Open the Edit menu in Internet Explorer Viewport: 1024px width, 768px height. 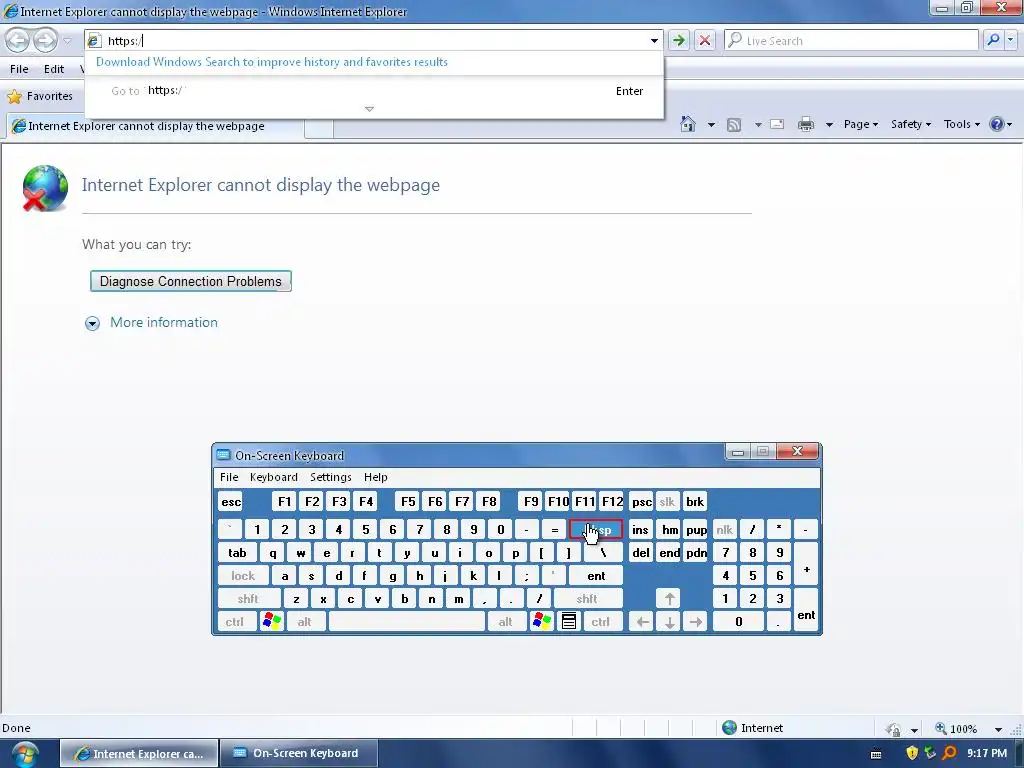coord(54,69)
